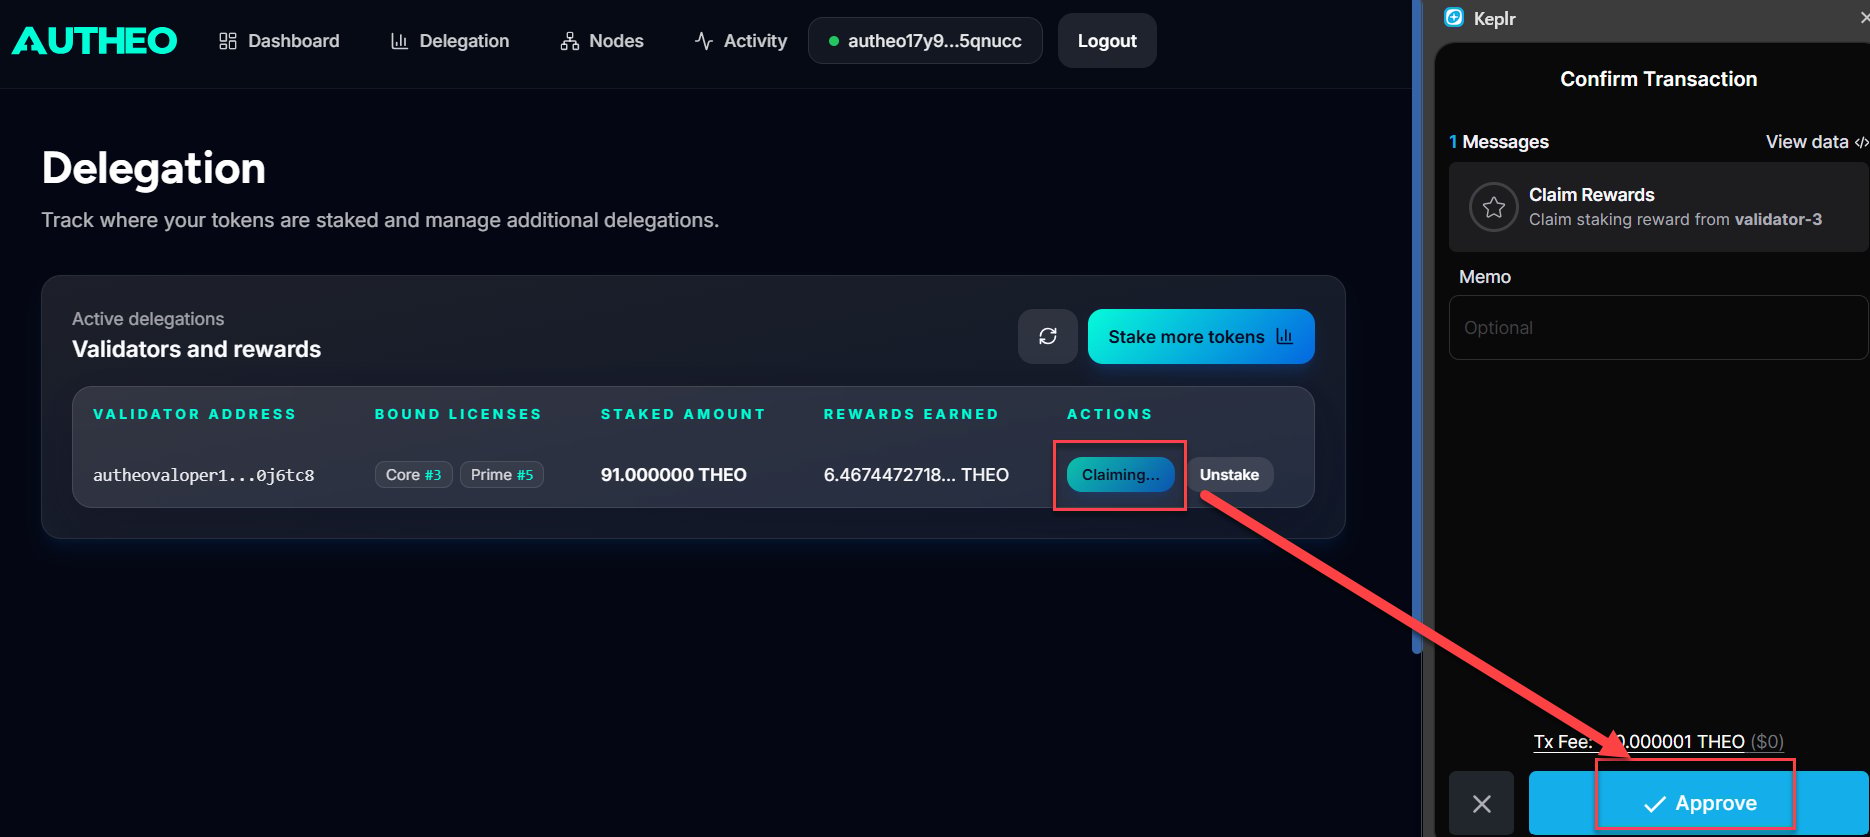1870x837 pixels.
Task: Click Stake more tokens button
Action: pos(1201,336)
